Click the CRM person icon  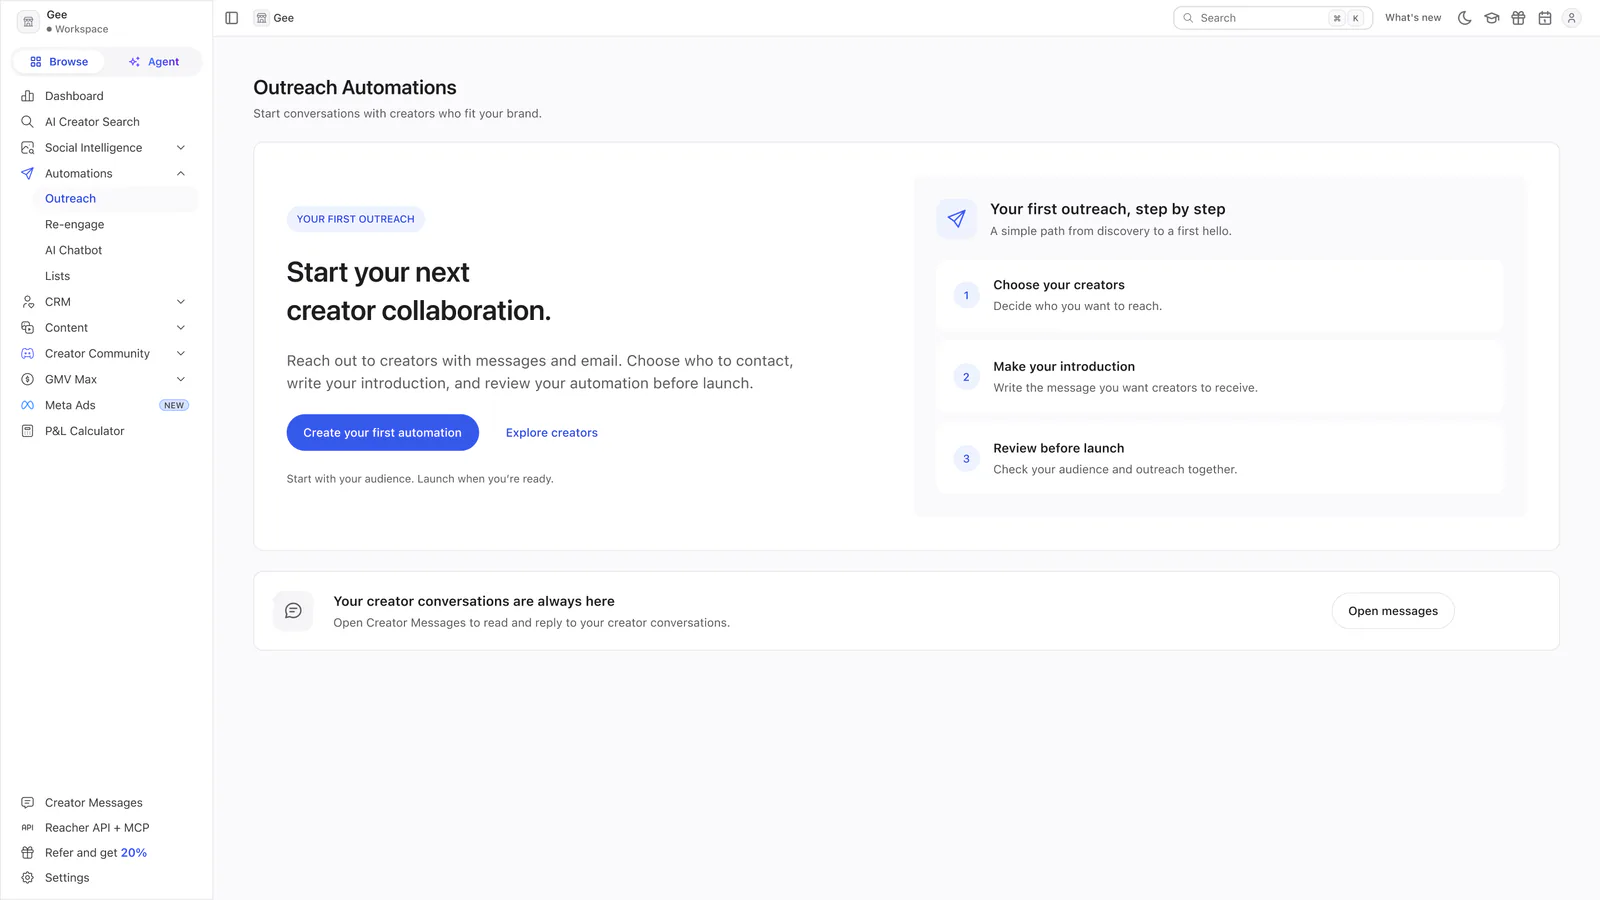point(27,302)
